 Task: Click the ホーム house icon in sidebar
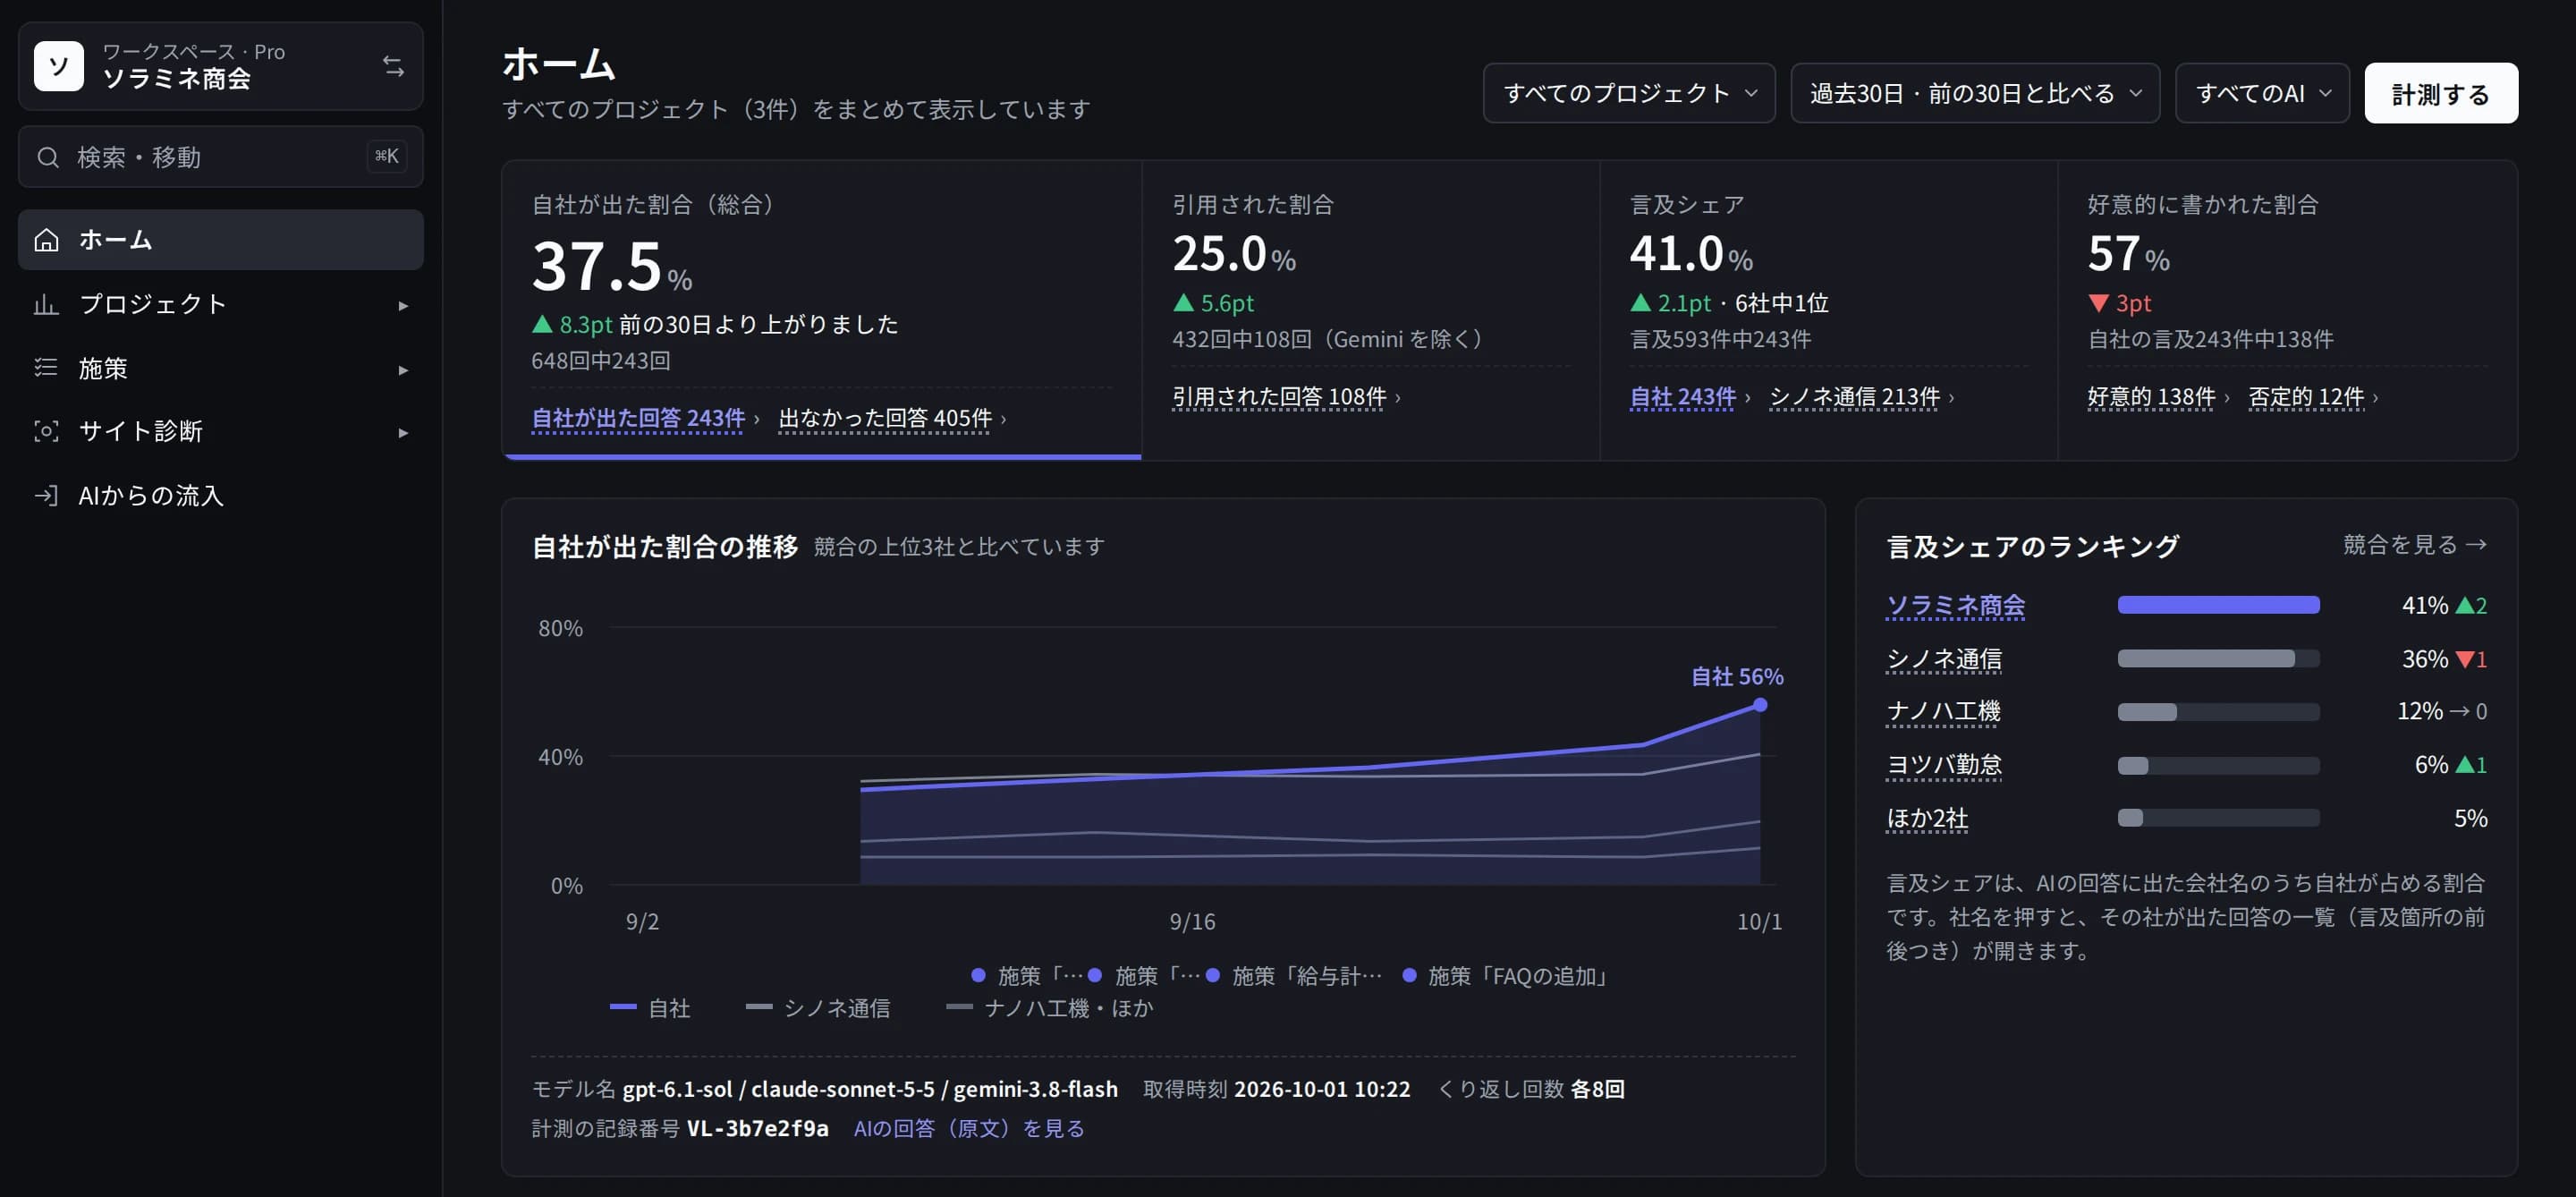point(46,240)
